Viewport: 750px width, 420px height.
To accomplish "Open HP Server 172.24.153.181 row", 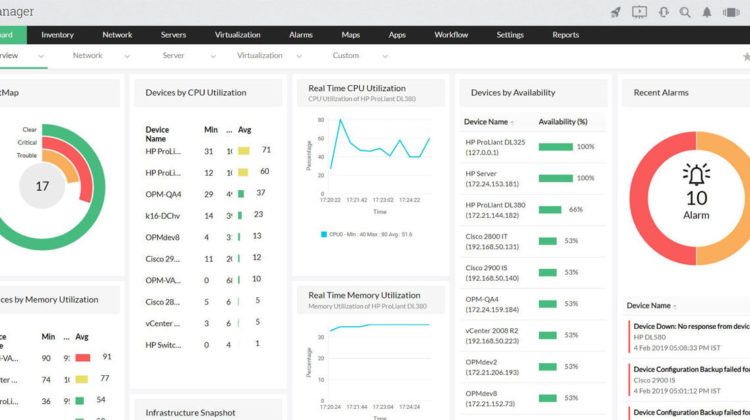I will (532, 178).
